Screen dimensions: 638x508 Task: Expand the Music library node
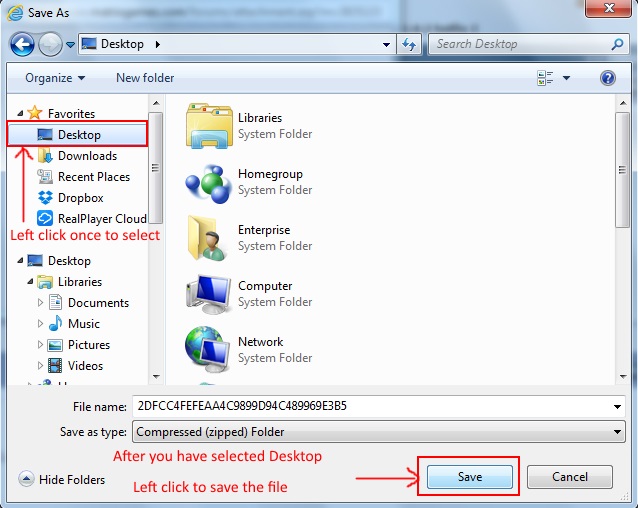click(40, 323)
